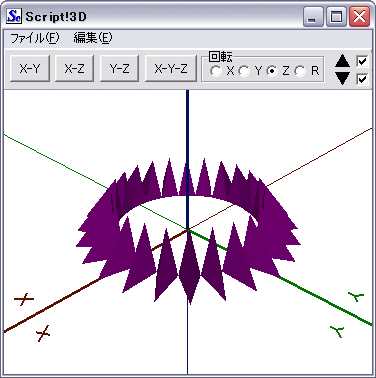Click the purple spiked ring model
This screenshot has height=378, width=376.
[x=189, y=231]
